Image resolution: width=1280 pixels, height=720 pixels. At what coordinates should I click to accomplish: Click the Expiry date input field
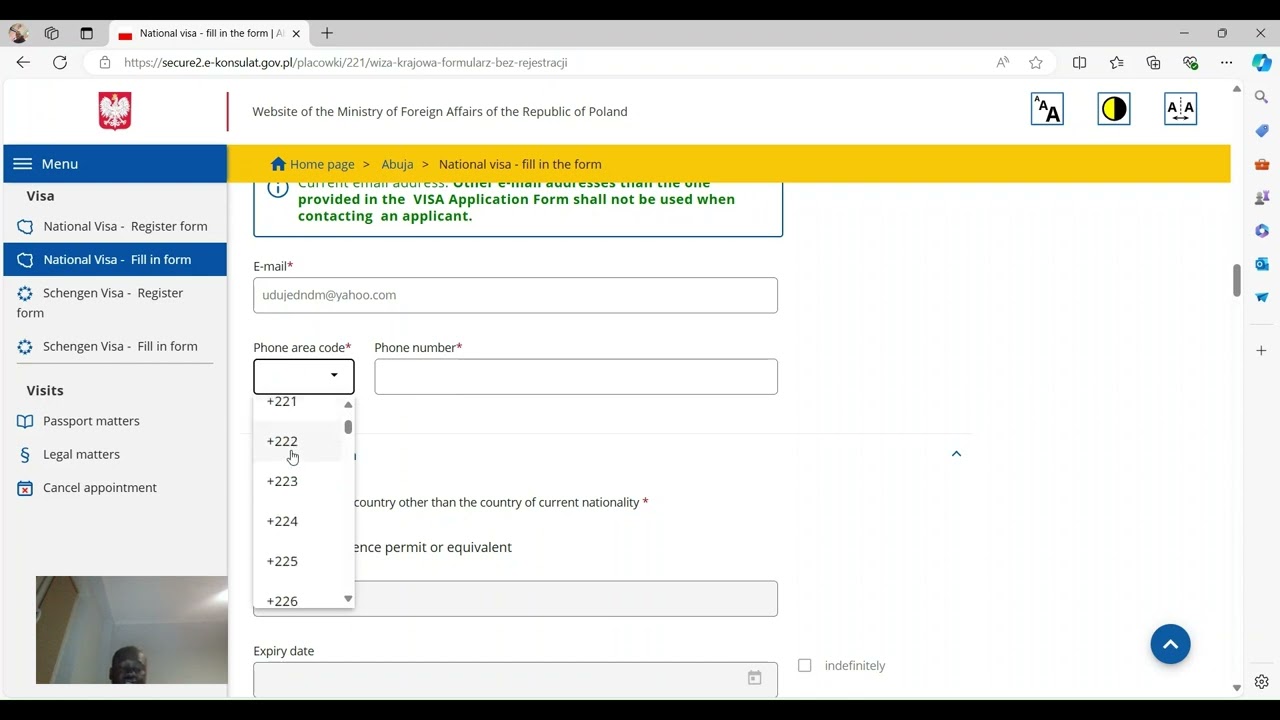515,678
